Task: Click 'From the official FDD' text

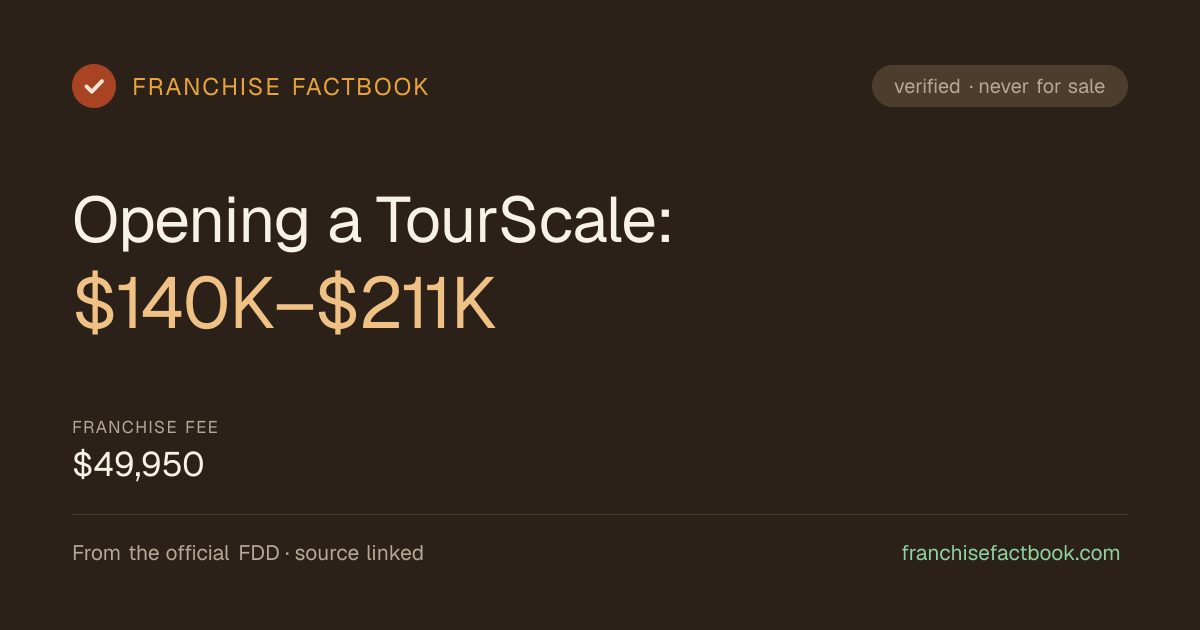Action: coord(176,553)
